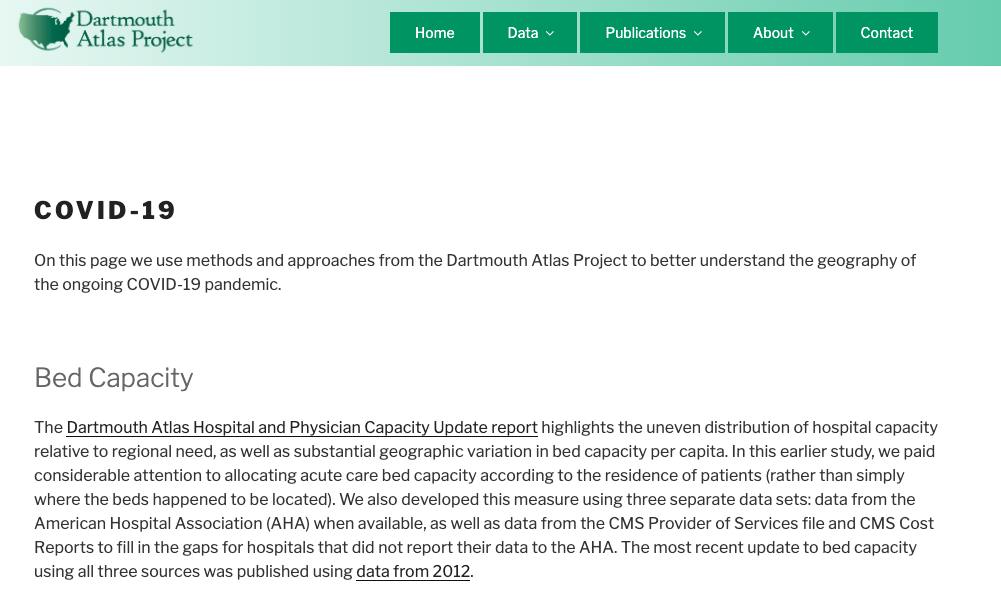Click the chevron next to About
1001x601 pixels.
[806, 33]
